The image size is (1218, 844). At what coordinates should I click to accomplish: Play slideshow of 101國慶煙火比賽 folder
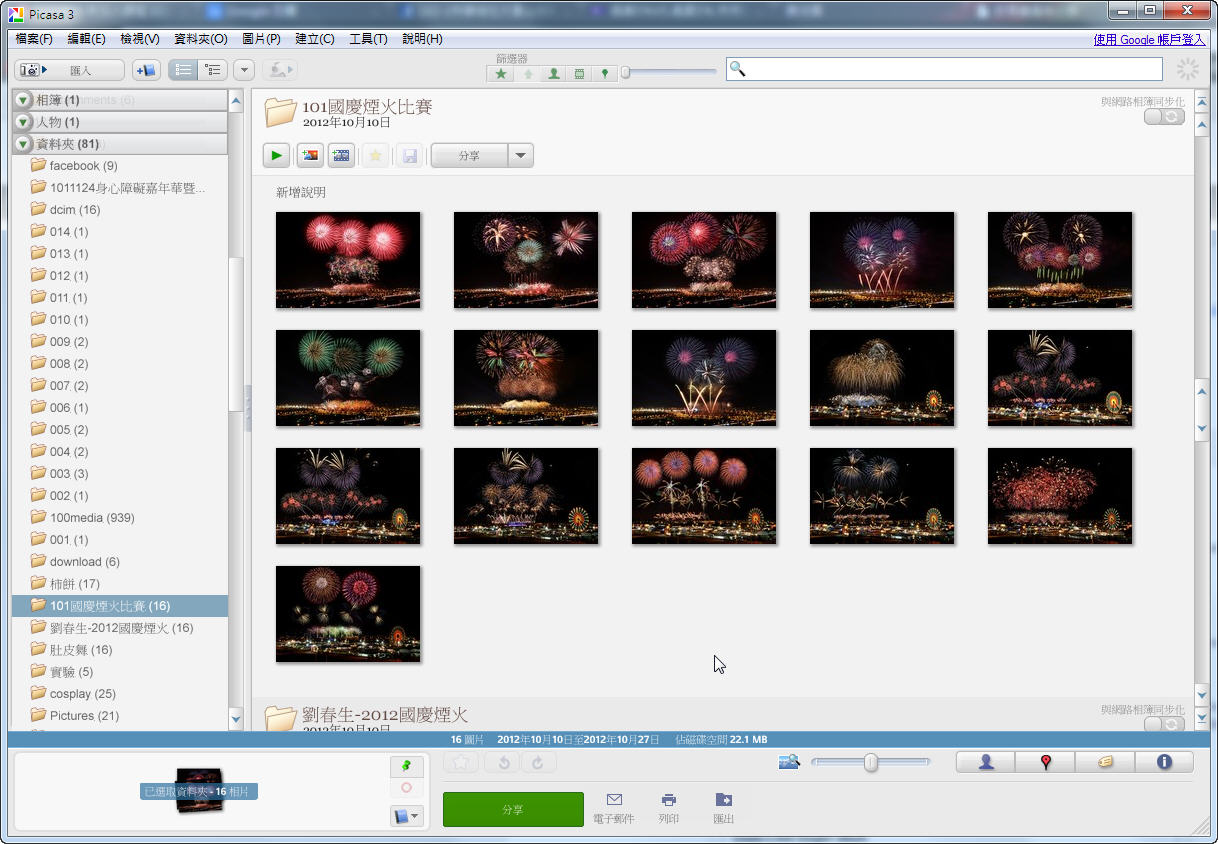(277, 155)
